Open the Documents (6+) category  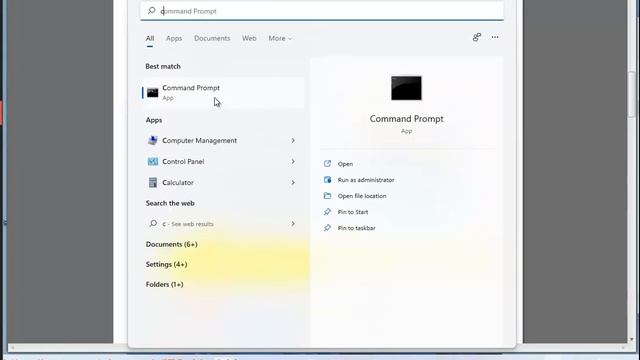[171, 244]
